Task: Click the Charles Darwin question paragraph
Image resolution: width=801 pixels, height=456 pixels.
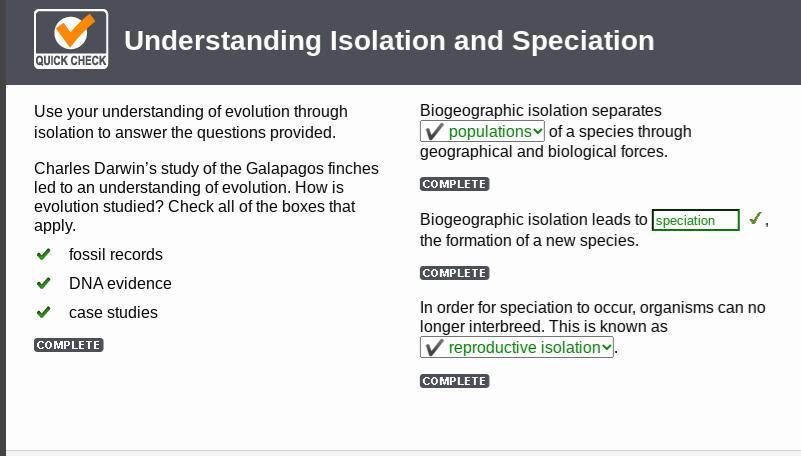Action: click(x=206, y=197)
